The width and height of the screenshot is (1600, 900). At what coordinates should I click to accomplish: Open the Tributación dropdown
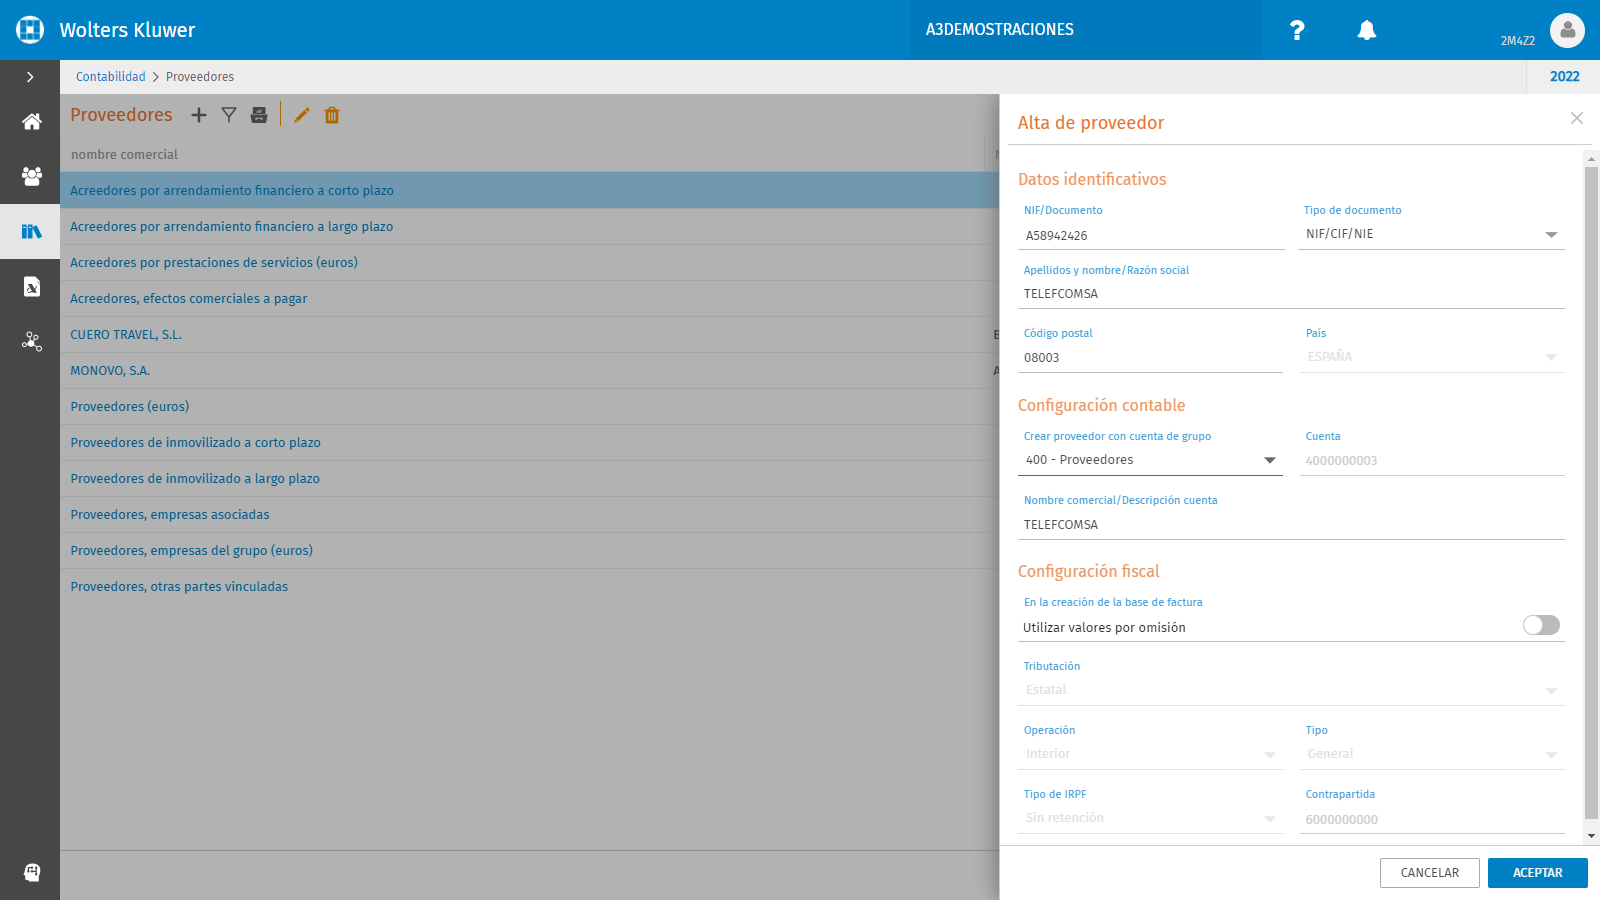coord(1291,690)
